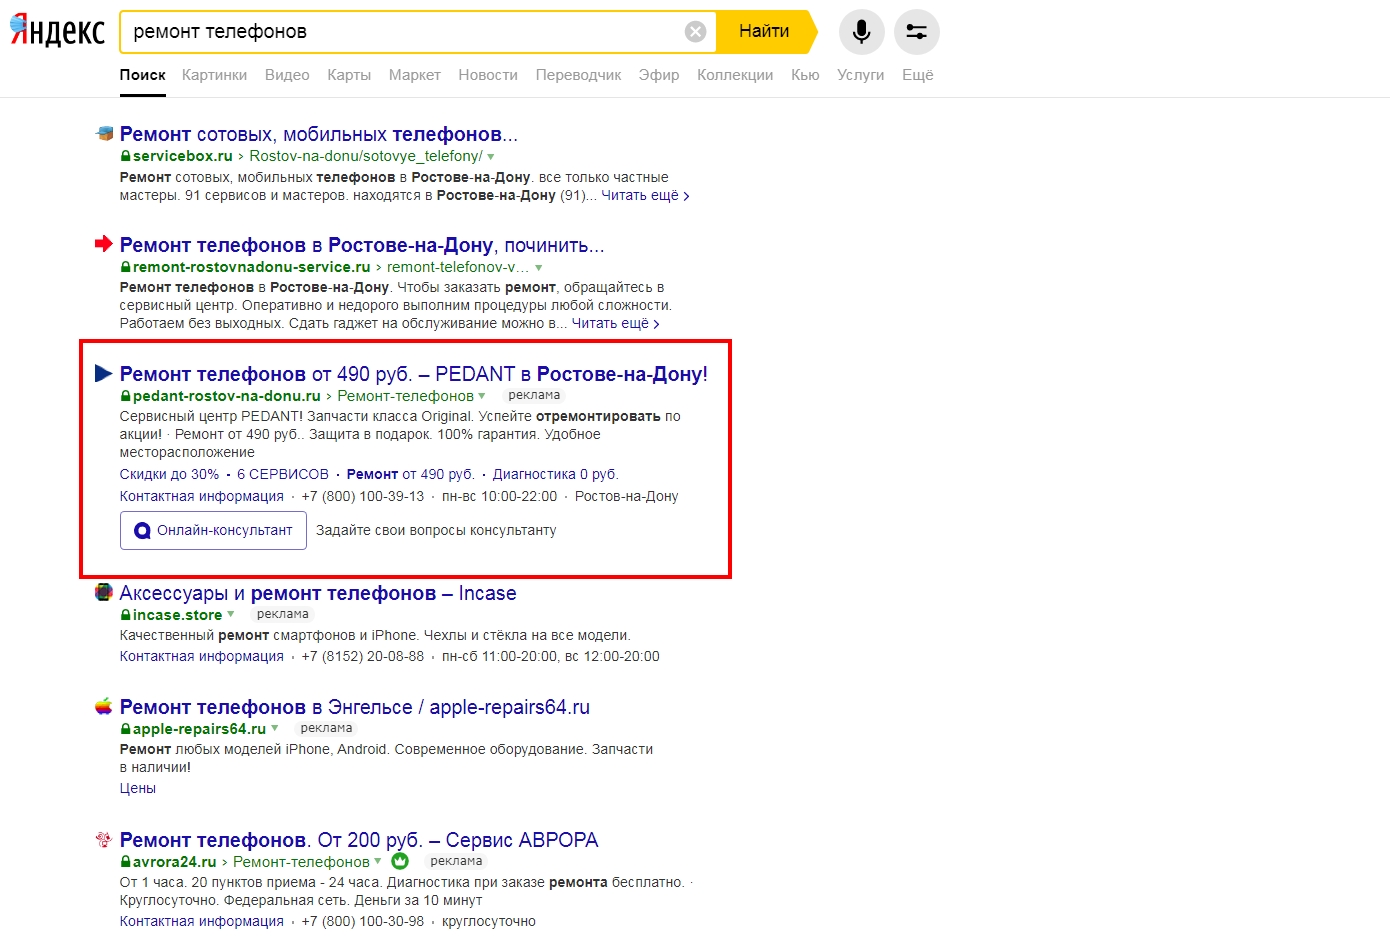Click the Yandex logo
The image size is (1390, 936).
pos(57,31)
